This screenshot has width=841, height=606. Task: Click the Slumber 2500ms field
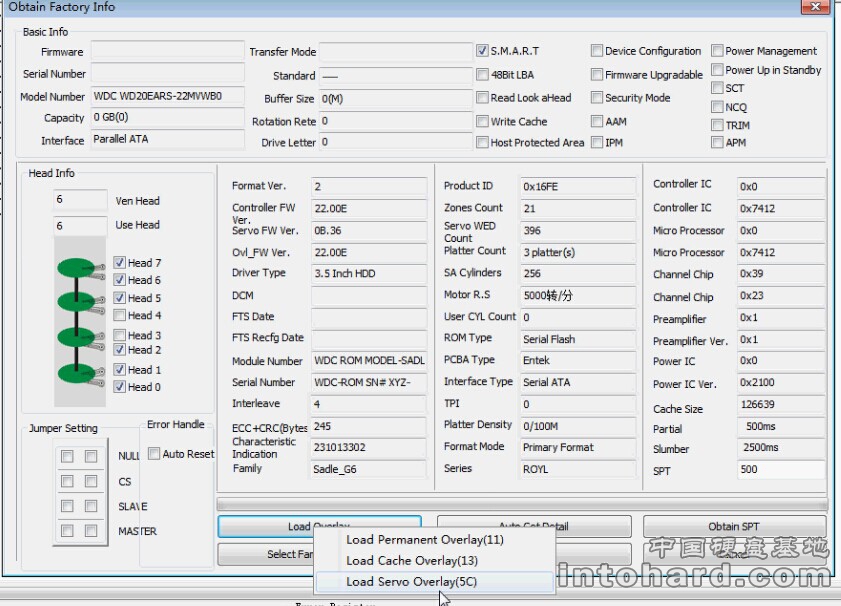(781, 447)
